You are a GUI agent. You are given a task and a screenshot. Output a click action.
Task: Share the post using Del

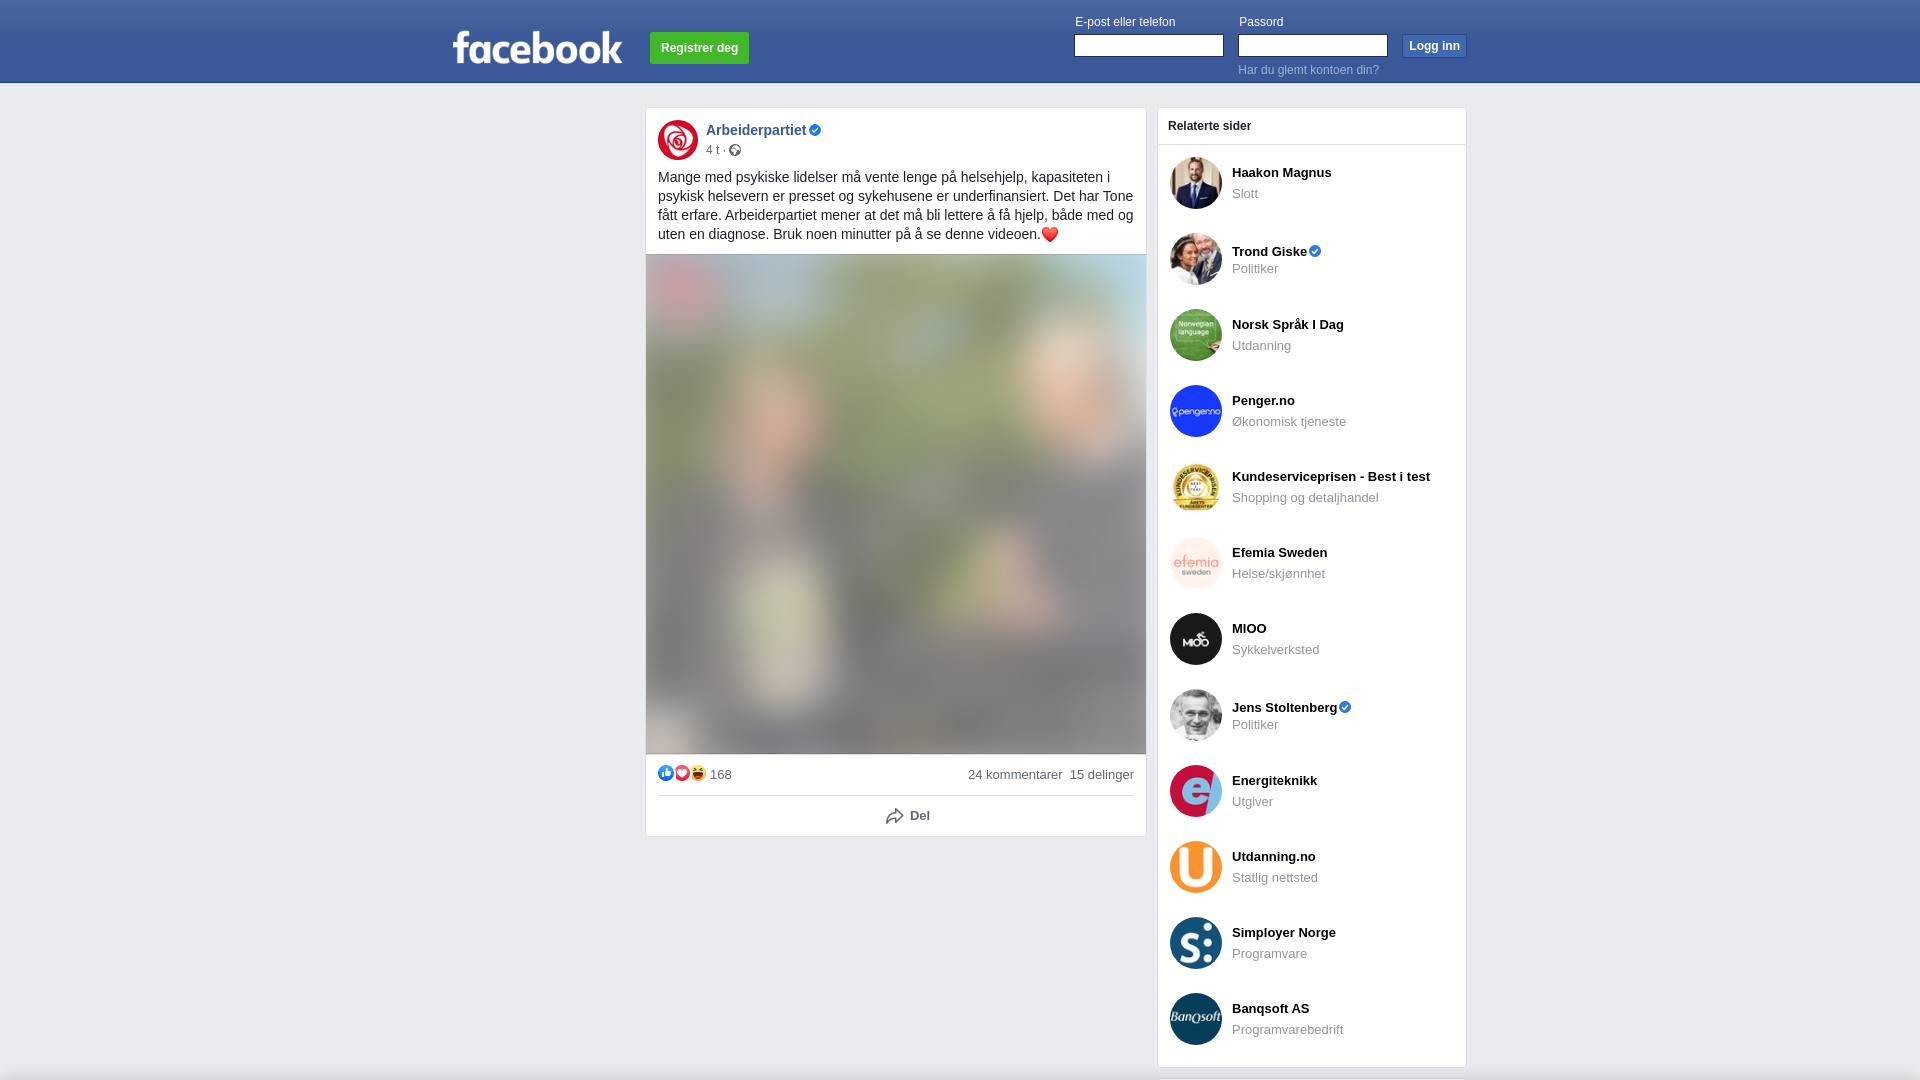coord(908,816)
